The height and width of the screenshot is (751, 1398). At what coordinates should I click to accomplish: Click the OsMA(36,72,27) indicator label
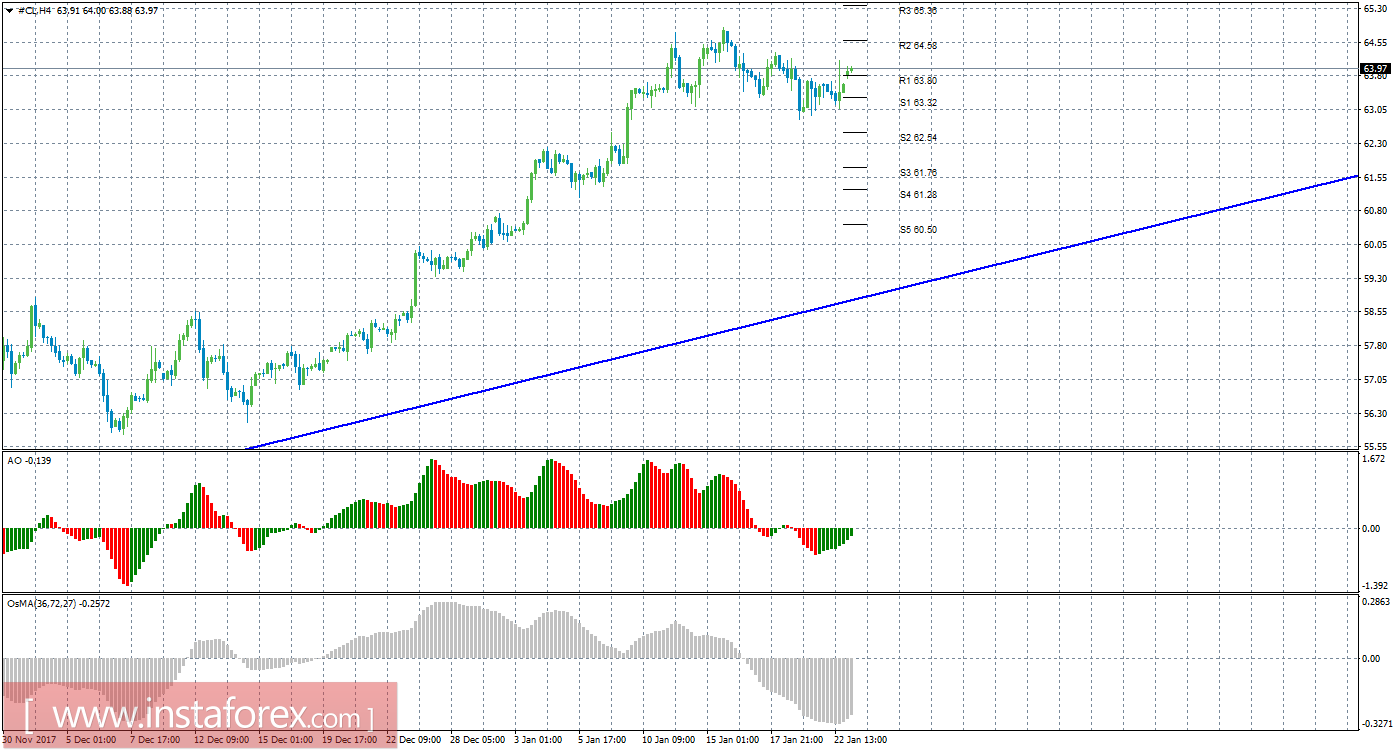tap(58, 604)
